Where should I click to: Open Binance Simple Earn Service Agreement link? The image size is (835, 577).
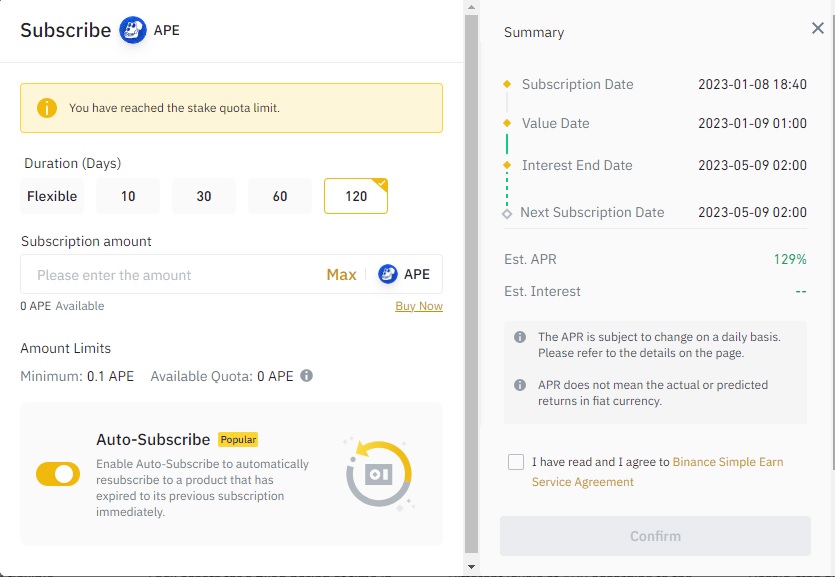coord(657,472)
